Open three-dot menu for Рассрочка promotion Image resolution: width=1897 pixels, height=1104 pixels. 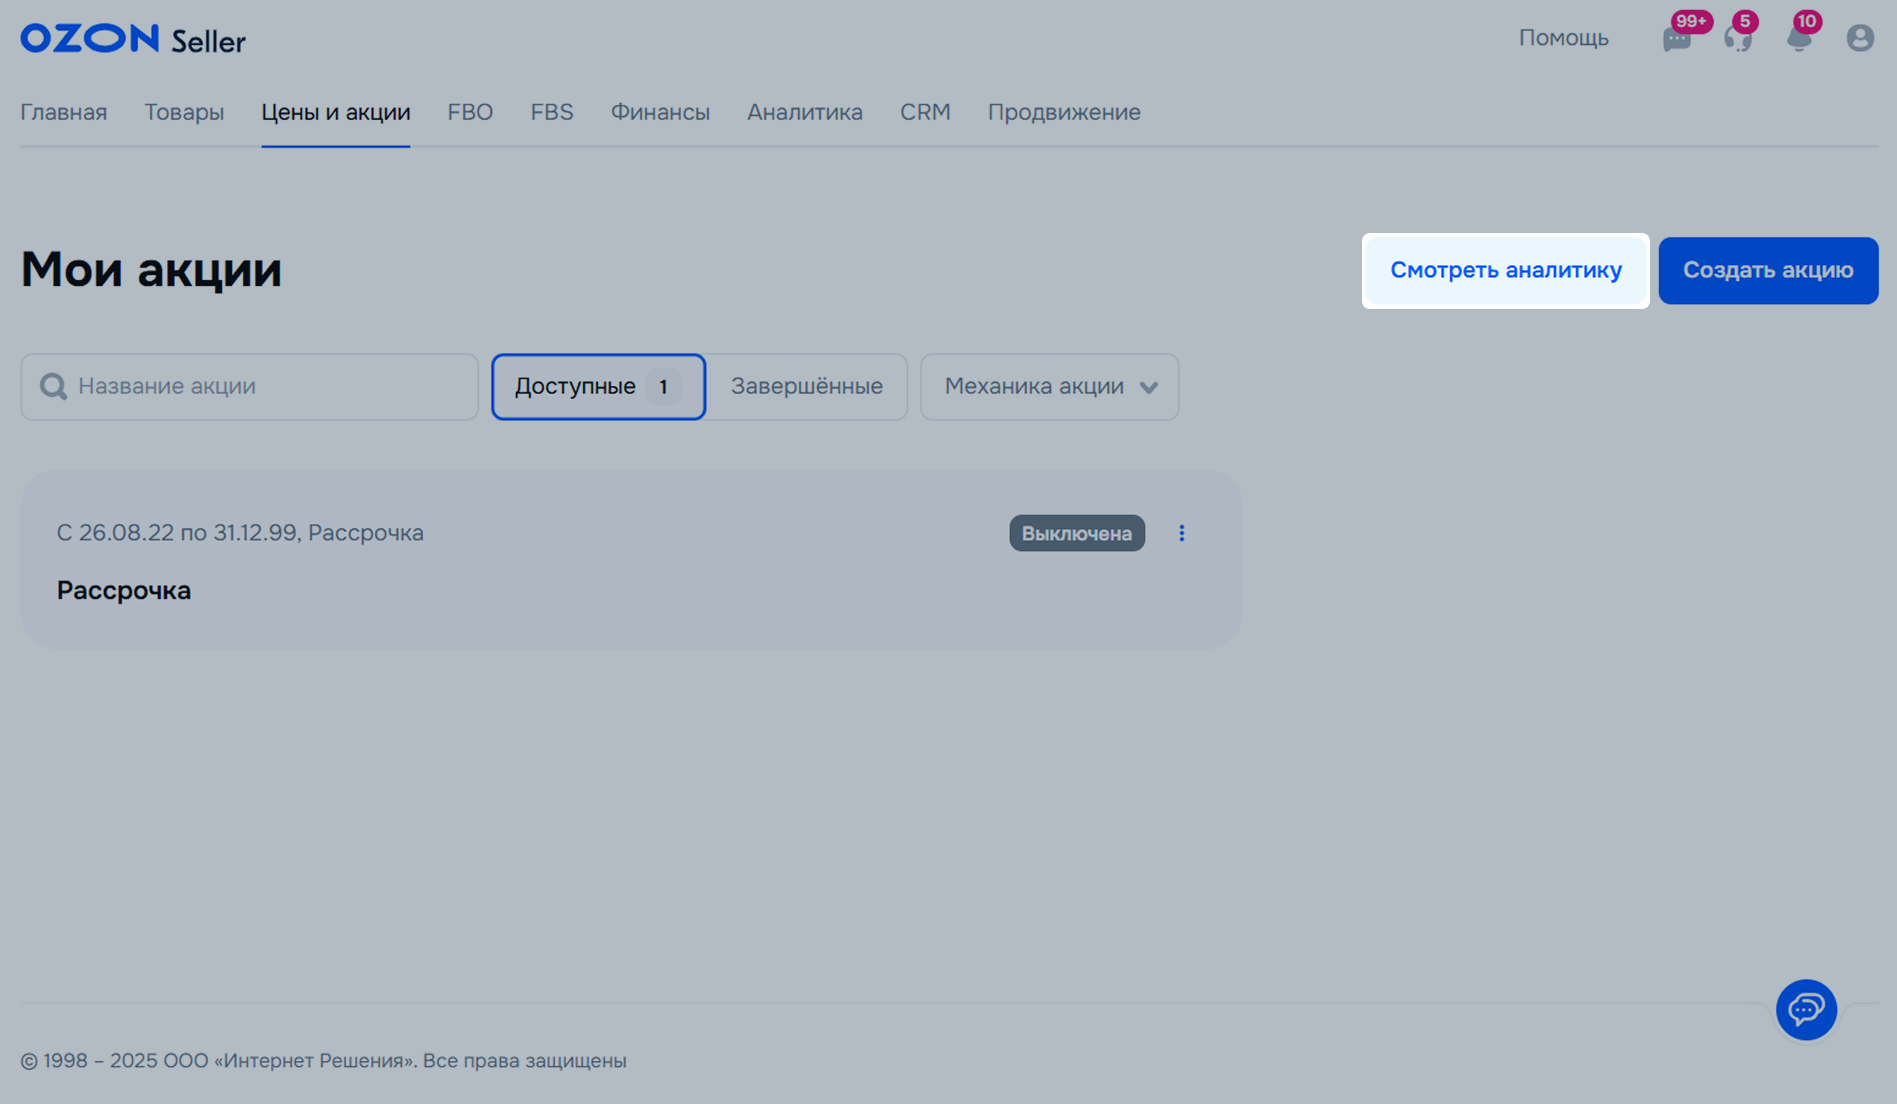pos(1181,533)
